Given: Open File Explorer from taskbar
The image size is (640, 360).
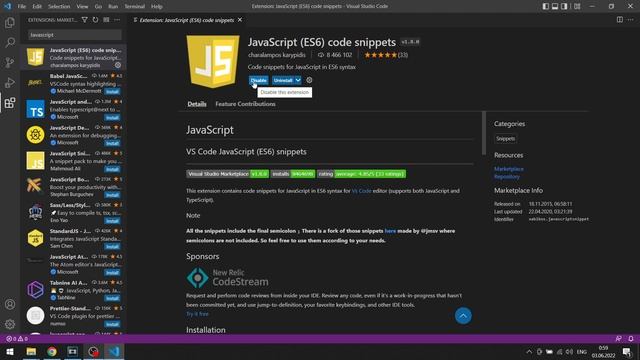Looking at the screenshot, I should point(31,351).
